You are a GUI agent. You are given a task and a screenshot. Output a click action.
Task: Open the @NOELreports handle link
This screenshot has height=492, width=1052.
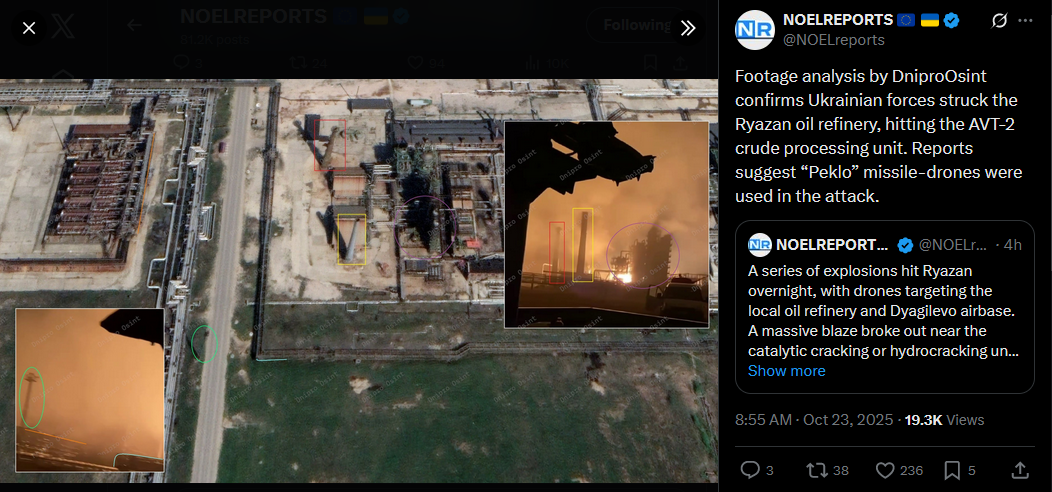pos(834,40)
